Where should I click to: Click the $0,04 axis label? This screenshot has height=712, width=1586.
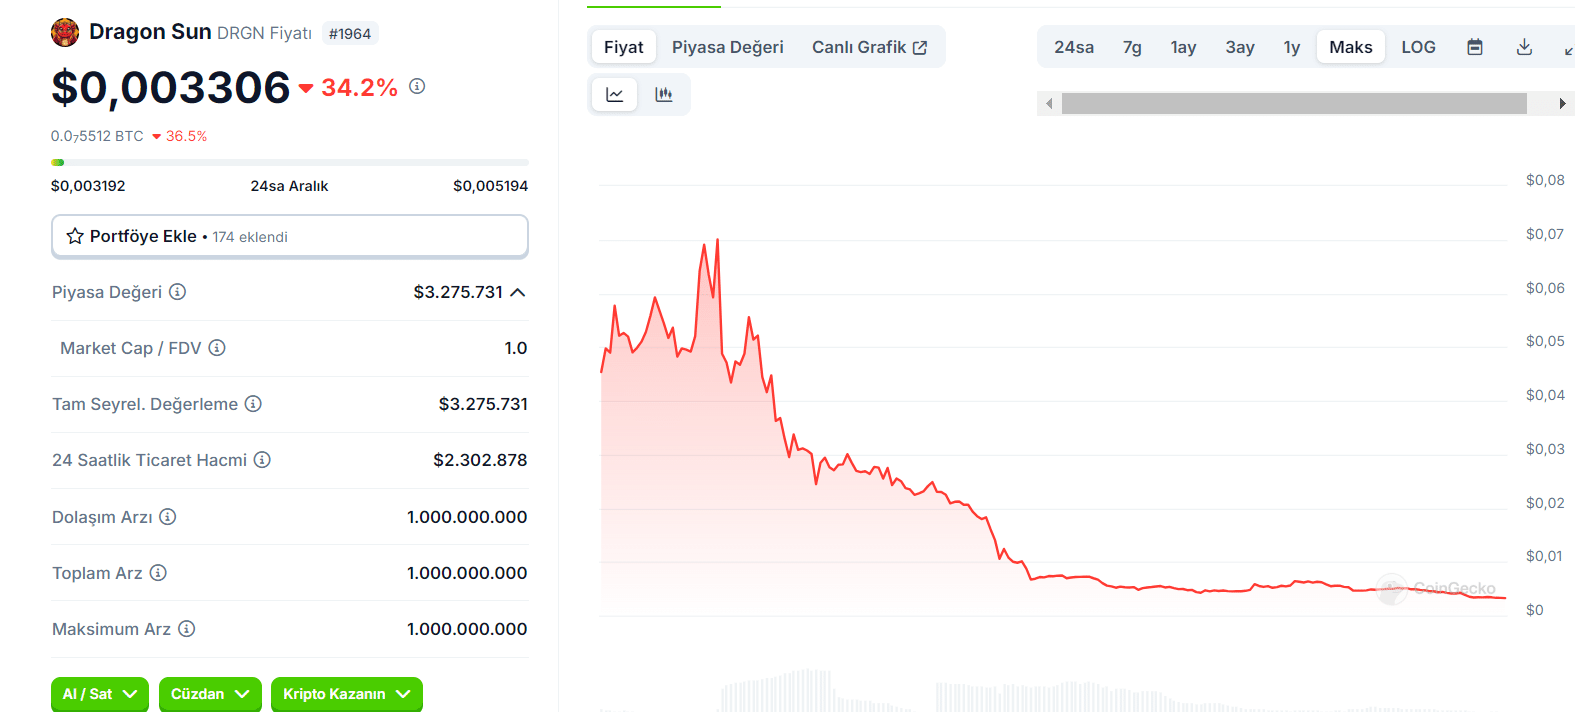[x=1545, y=395]
